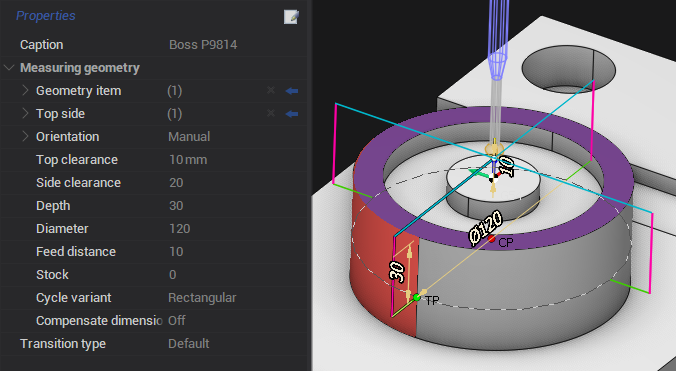The width and height of the screenshot is (676, 371).
Task: Pick Top side with blue arrow
Action: 292,114
